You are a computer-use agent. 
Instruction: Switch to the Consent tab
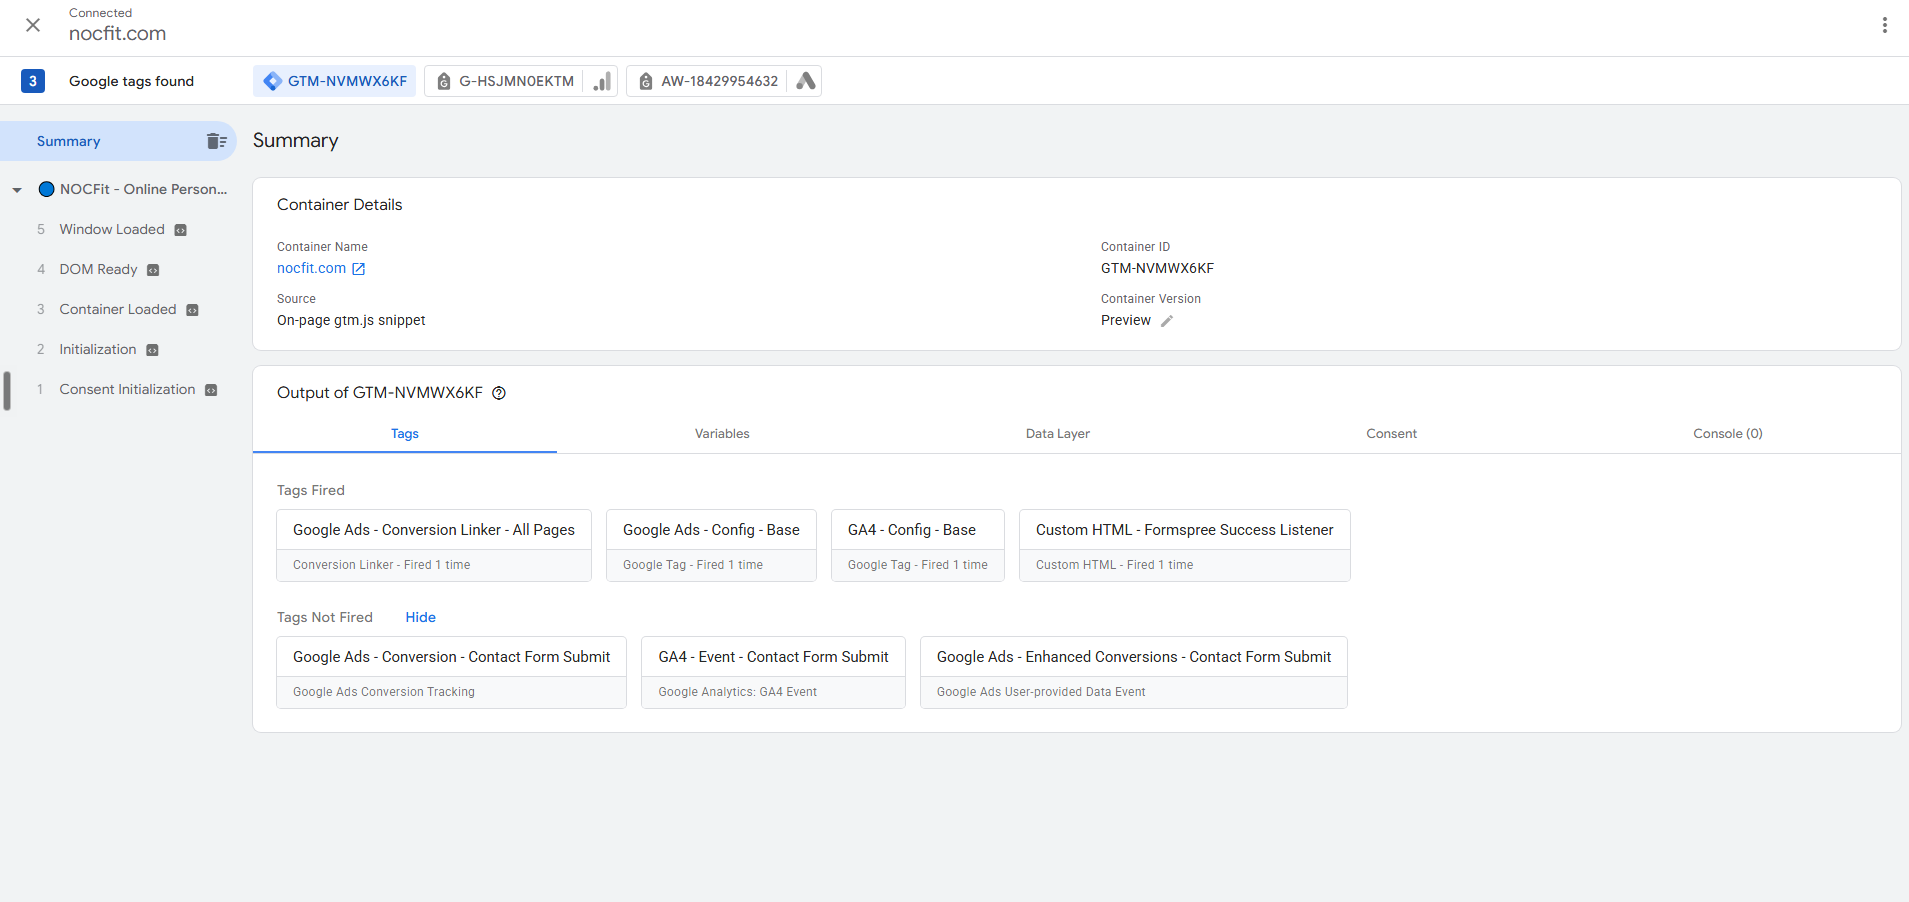[1391, 433]
